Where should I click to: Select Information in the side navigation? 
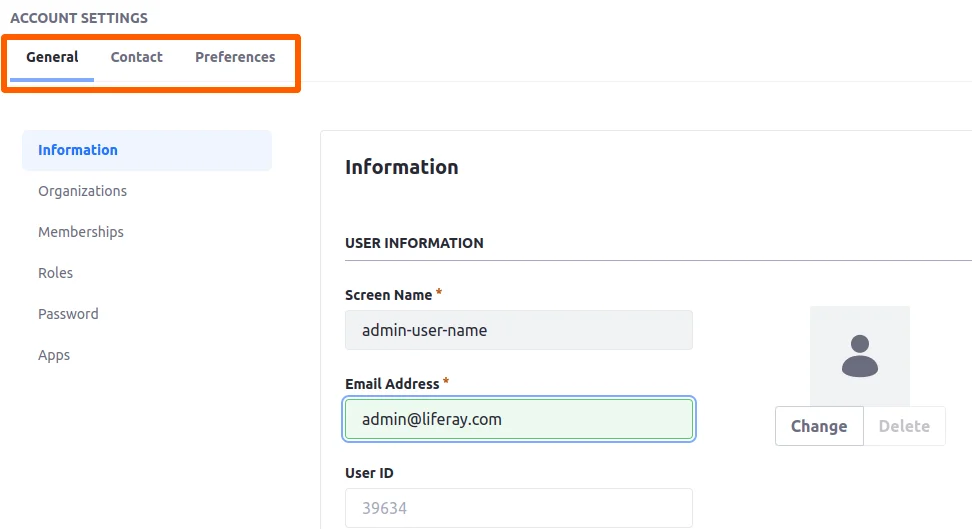pyautogui.click(x=78, y=150)
